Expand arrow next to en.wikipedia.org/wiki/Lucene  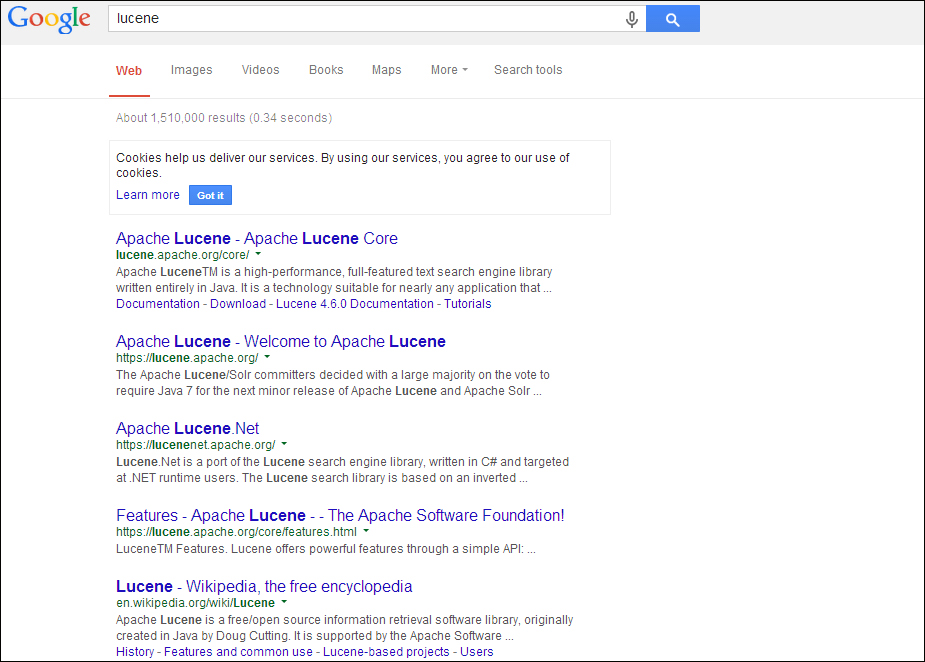click(x=284, y=602)
